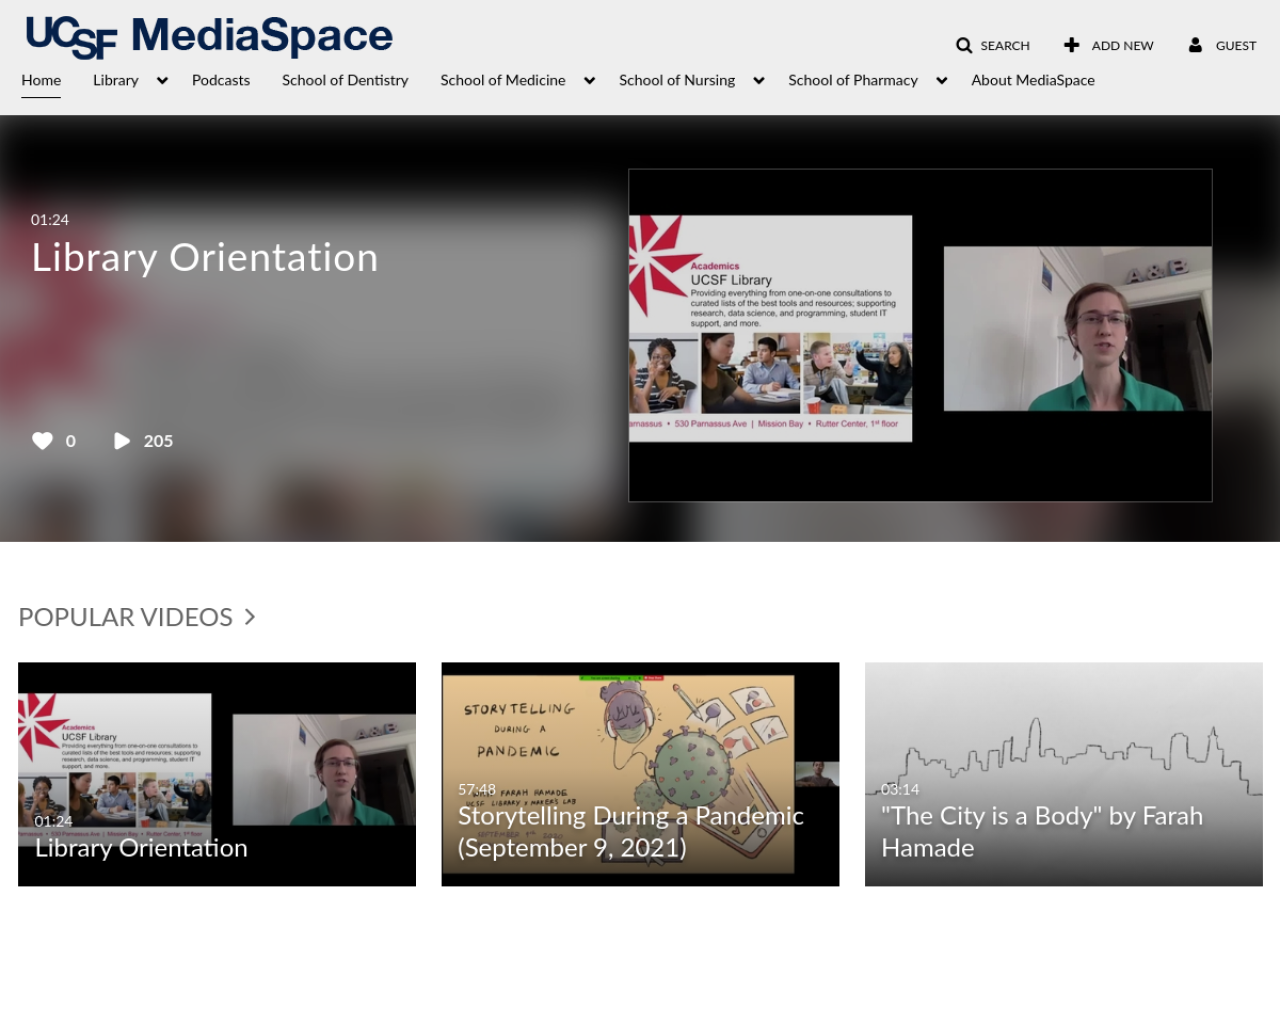Image resolution: width=1280 pixels, height=1024 pixels.
Task: Like Library Orientation with heart icon
Action: pyautogui.click(x=42, y=441)
